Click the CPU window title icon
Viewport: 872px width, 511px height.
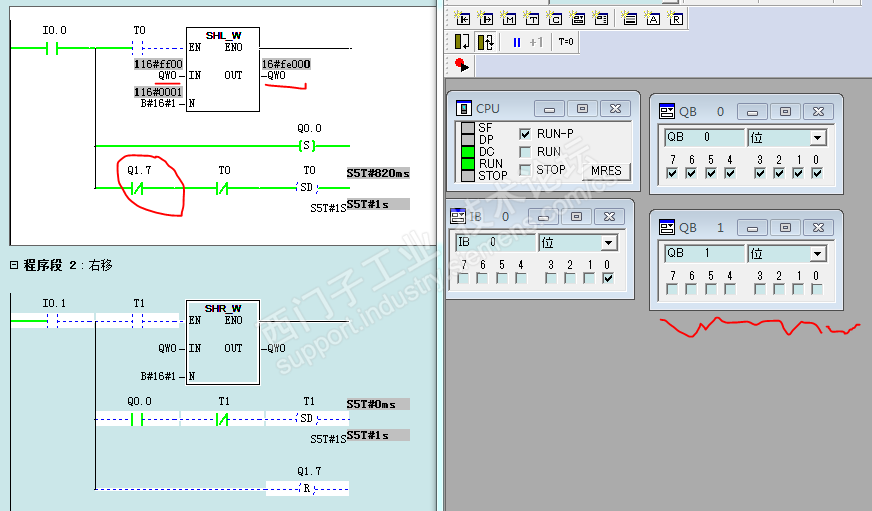tap(464, 108)
